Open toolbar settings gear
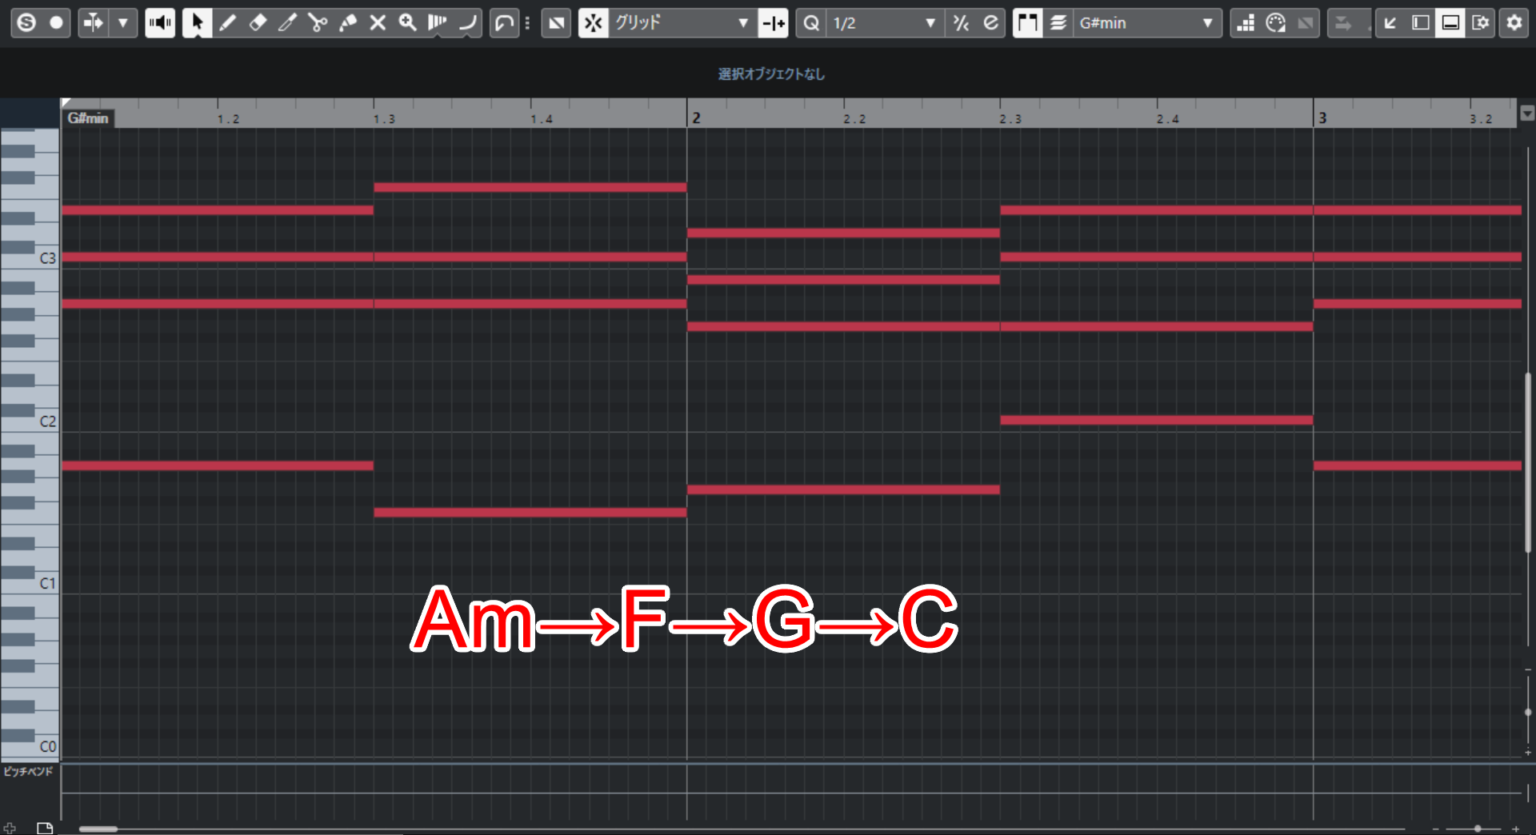This screenshot has height=835, width=1536. 1514,22
